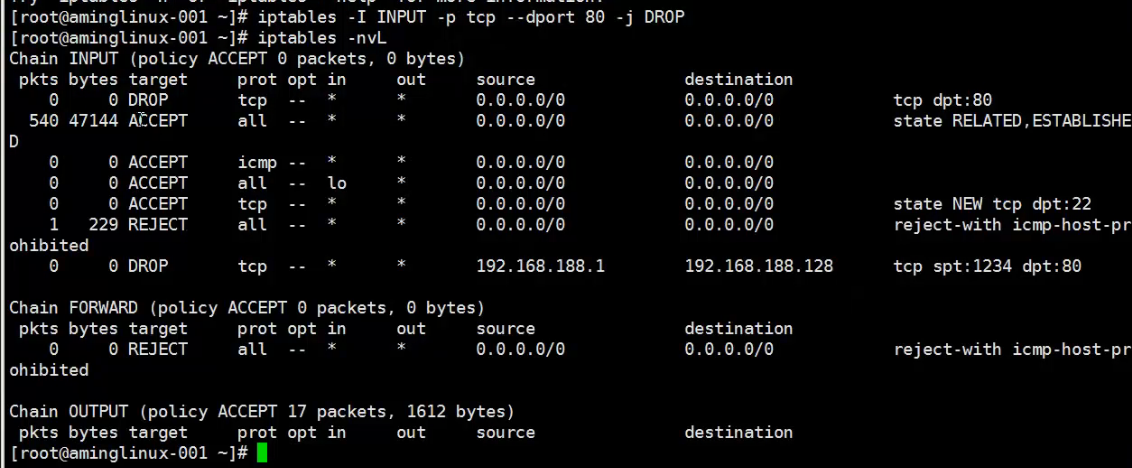Viewport: 1132px width, 468px height.
Task: Select 'Chain INPUT' heading line
Action: coord(237,58)
